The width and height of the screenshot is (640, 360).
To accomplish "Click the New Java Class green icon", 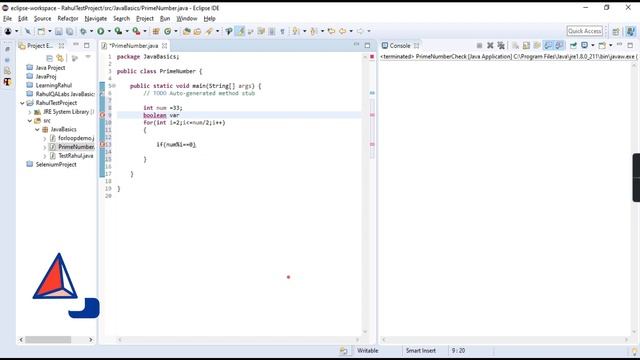I will click(x=167, y=31).
